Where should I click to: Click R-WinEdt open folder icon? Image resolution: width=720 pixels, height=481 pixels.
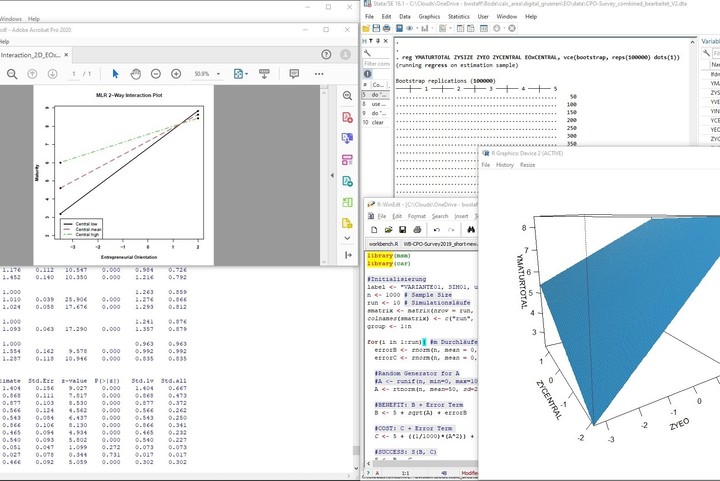[x=388, y=229]
